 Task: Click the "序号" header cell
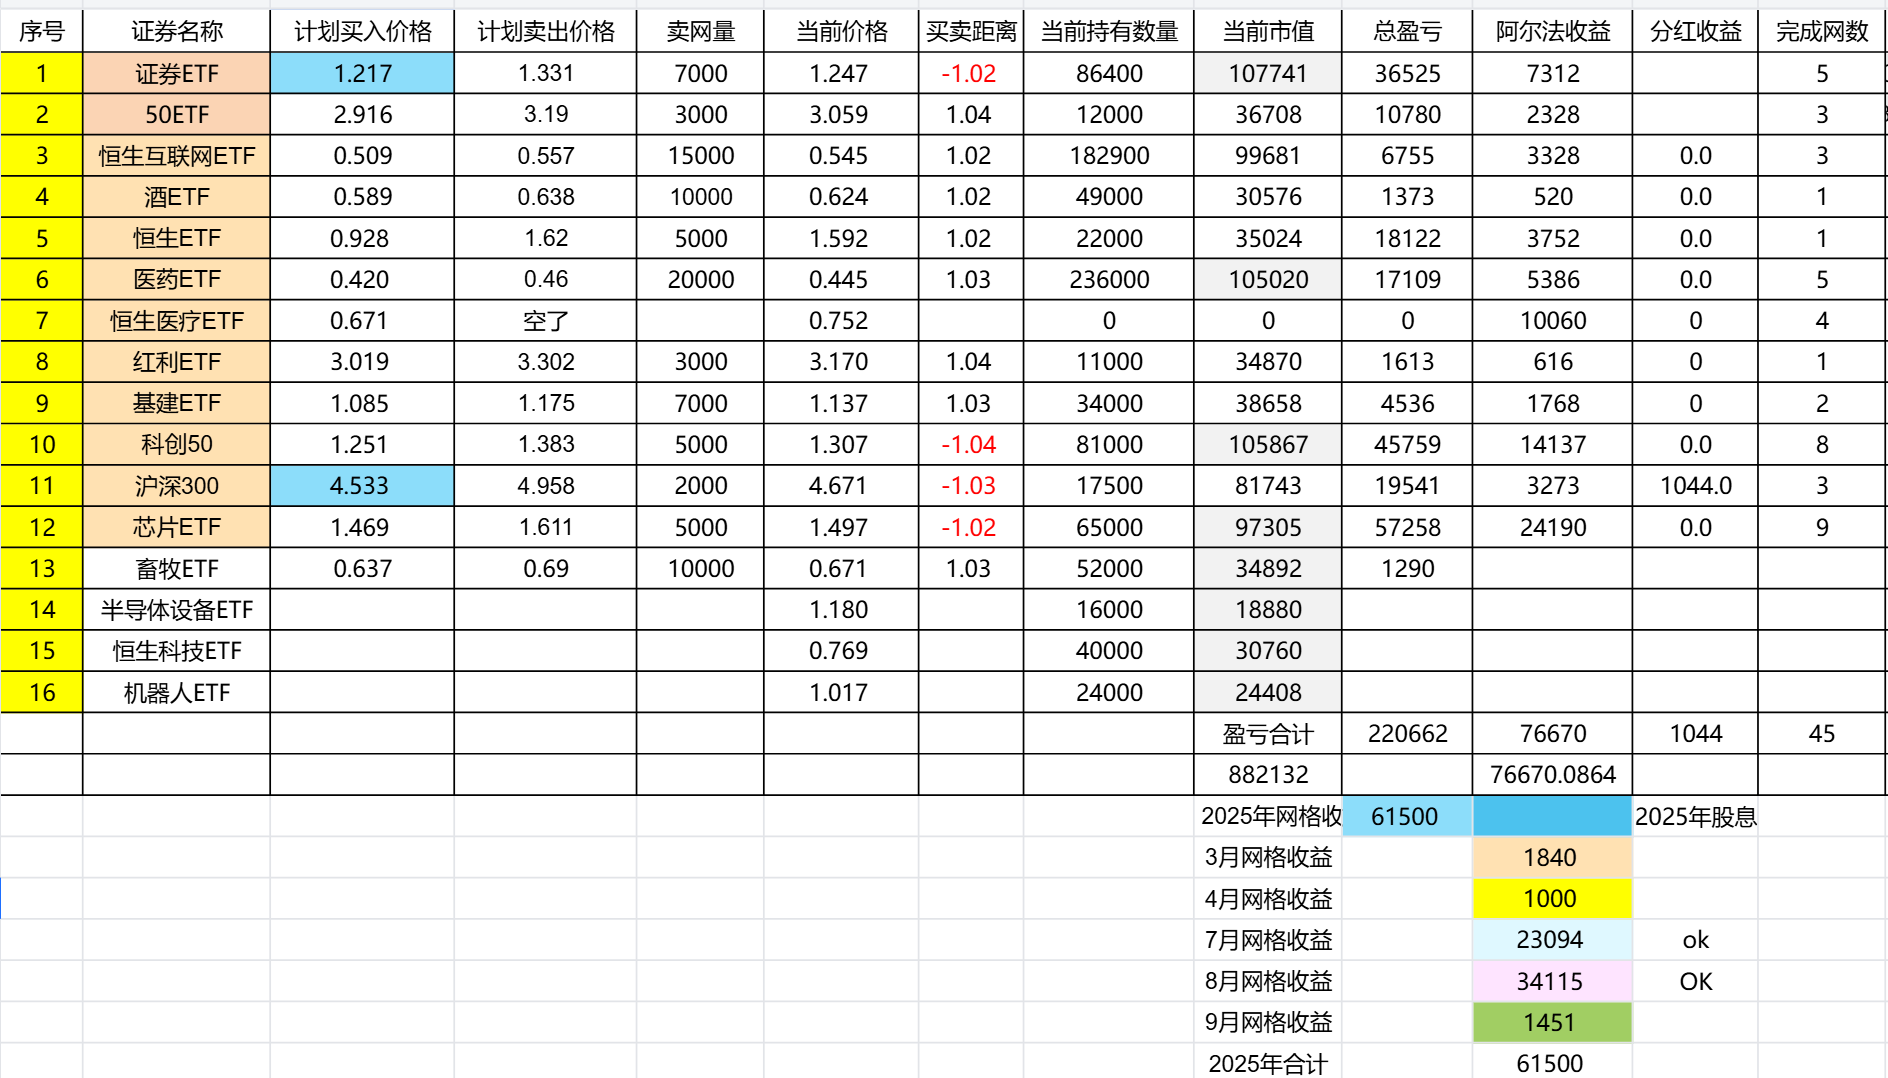[x=42, y=32]
